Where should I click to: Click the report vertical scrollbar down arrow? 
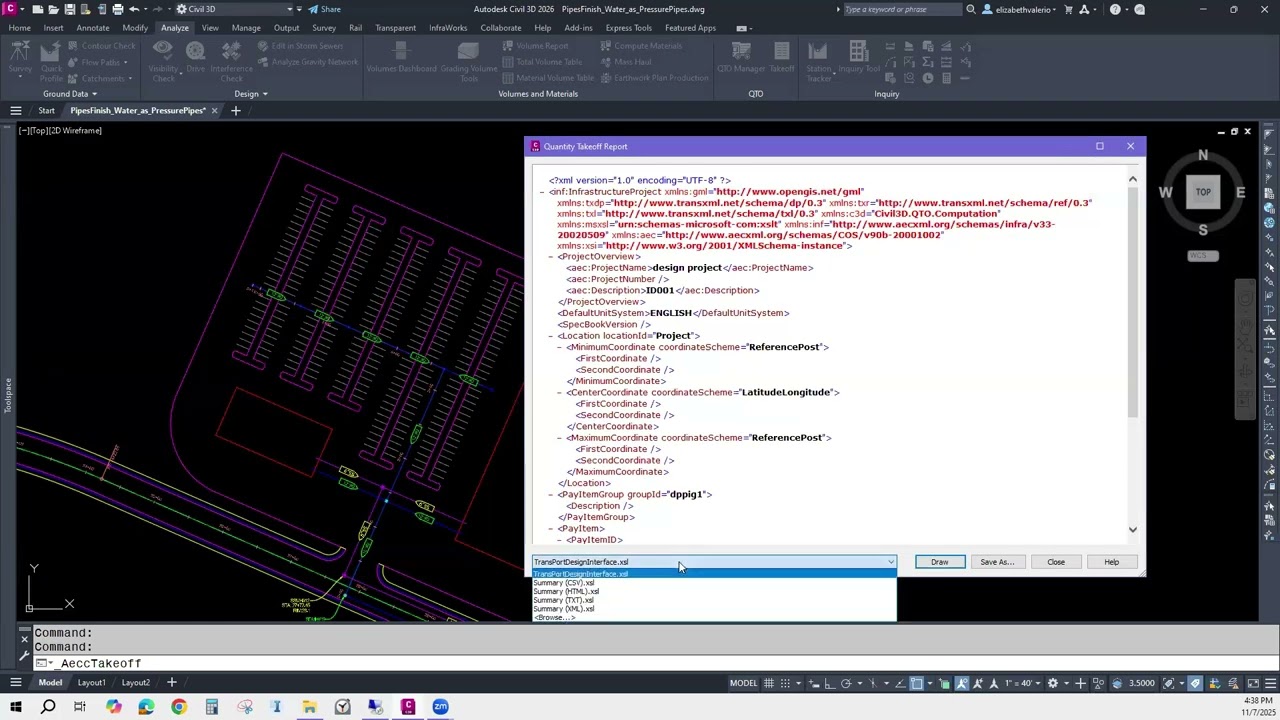coord(1132,529)
